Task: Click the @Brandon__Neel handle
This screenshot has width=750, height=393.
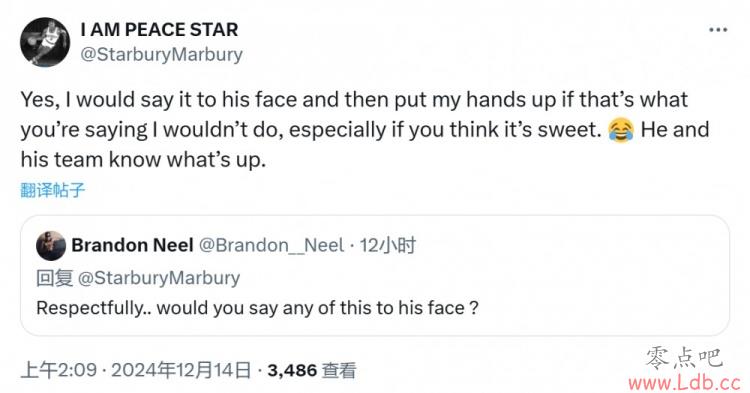Action: pos(271,245)
